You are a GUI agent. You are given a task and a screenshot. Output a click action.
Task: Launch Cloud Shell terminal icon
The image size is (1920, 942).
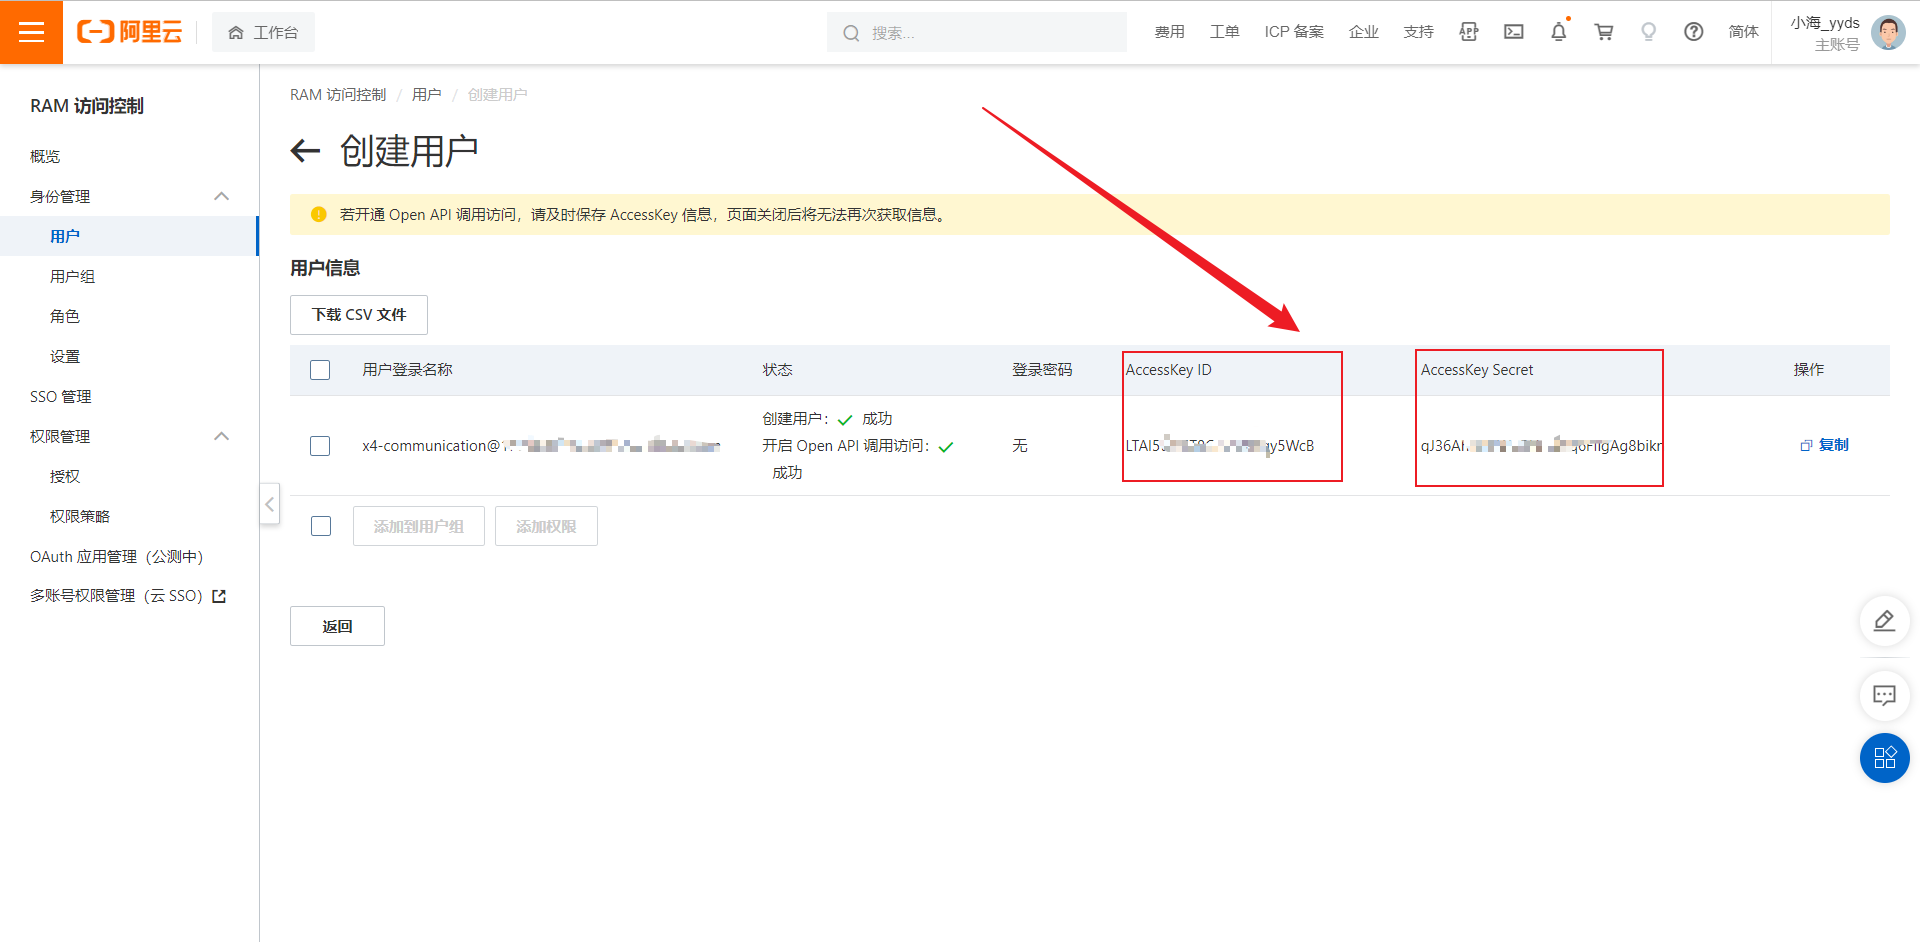(x=1514, y=32)
